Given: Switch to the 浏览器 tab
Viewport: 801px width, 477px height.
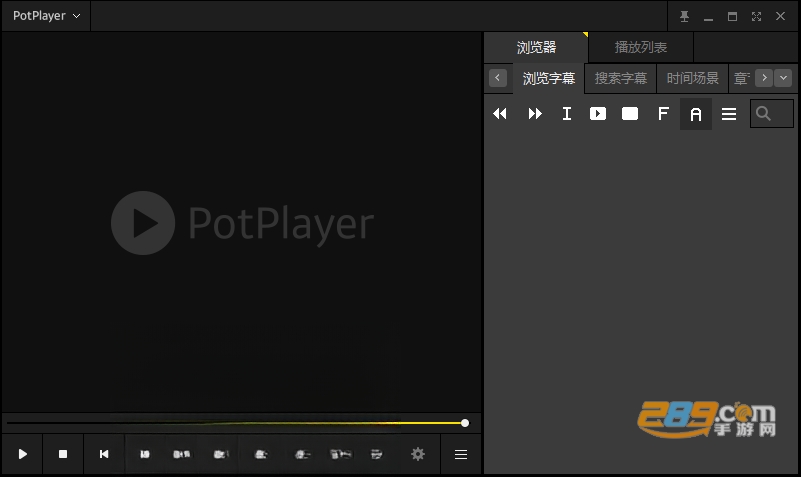Looking at the screenshot, I should tap(536, 47).
